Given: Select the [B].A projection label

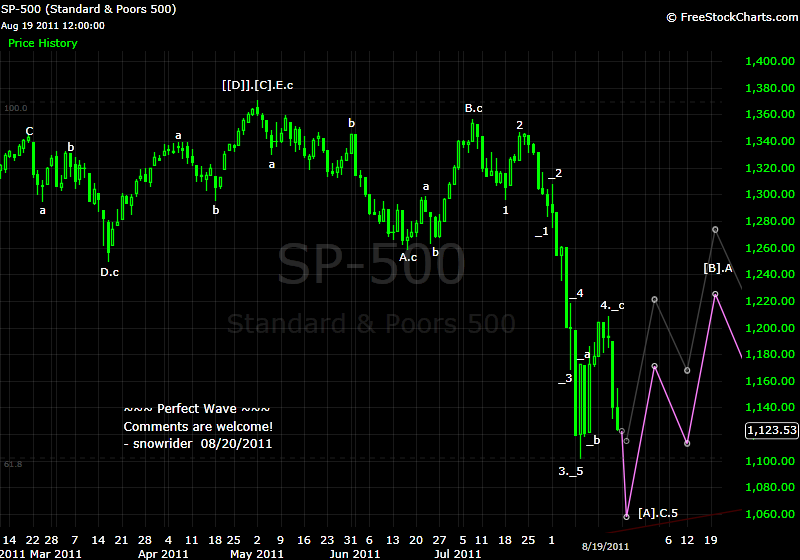Looking at the screenshot, I should 718,268.
